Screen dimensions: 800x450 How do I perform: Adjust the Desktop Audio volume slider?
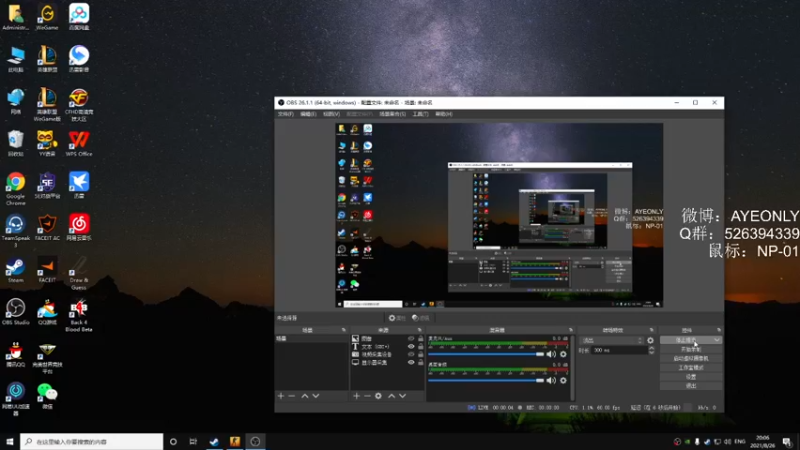[486, 381]
